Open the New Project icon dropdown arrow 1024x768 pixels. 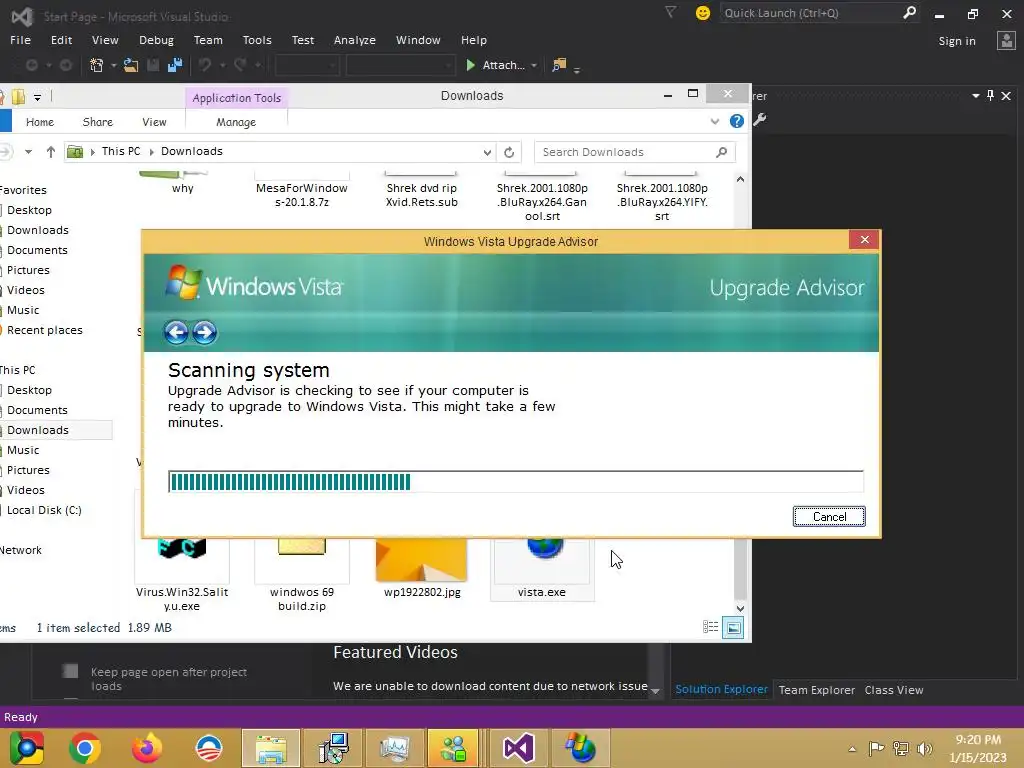coord(114,65)
